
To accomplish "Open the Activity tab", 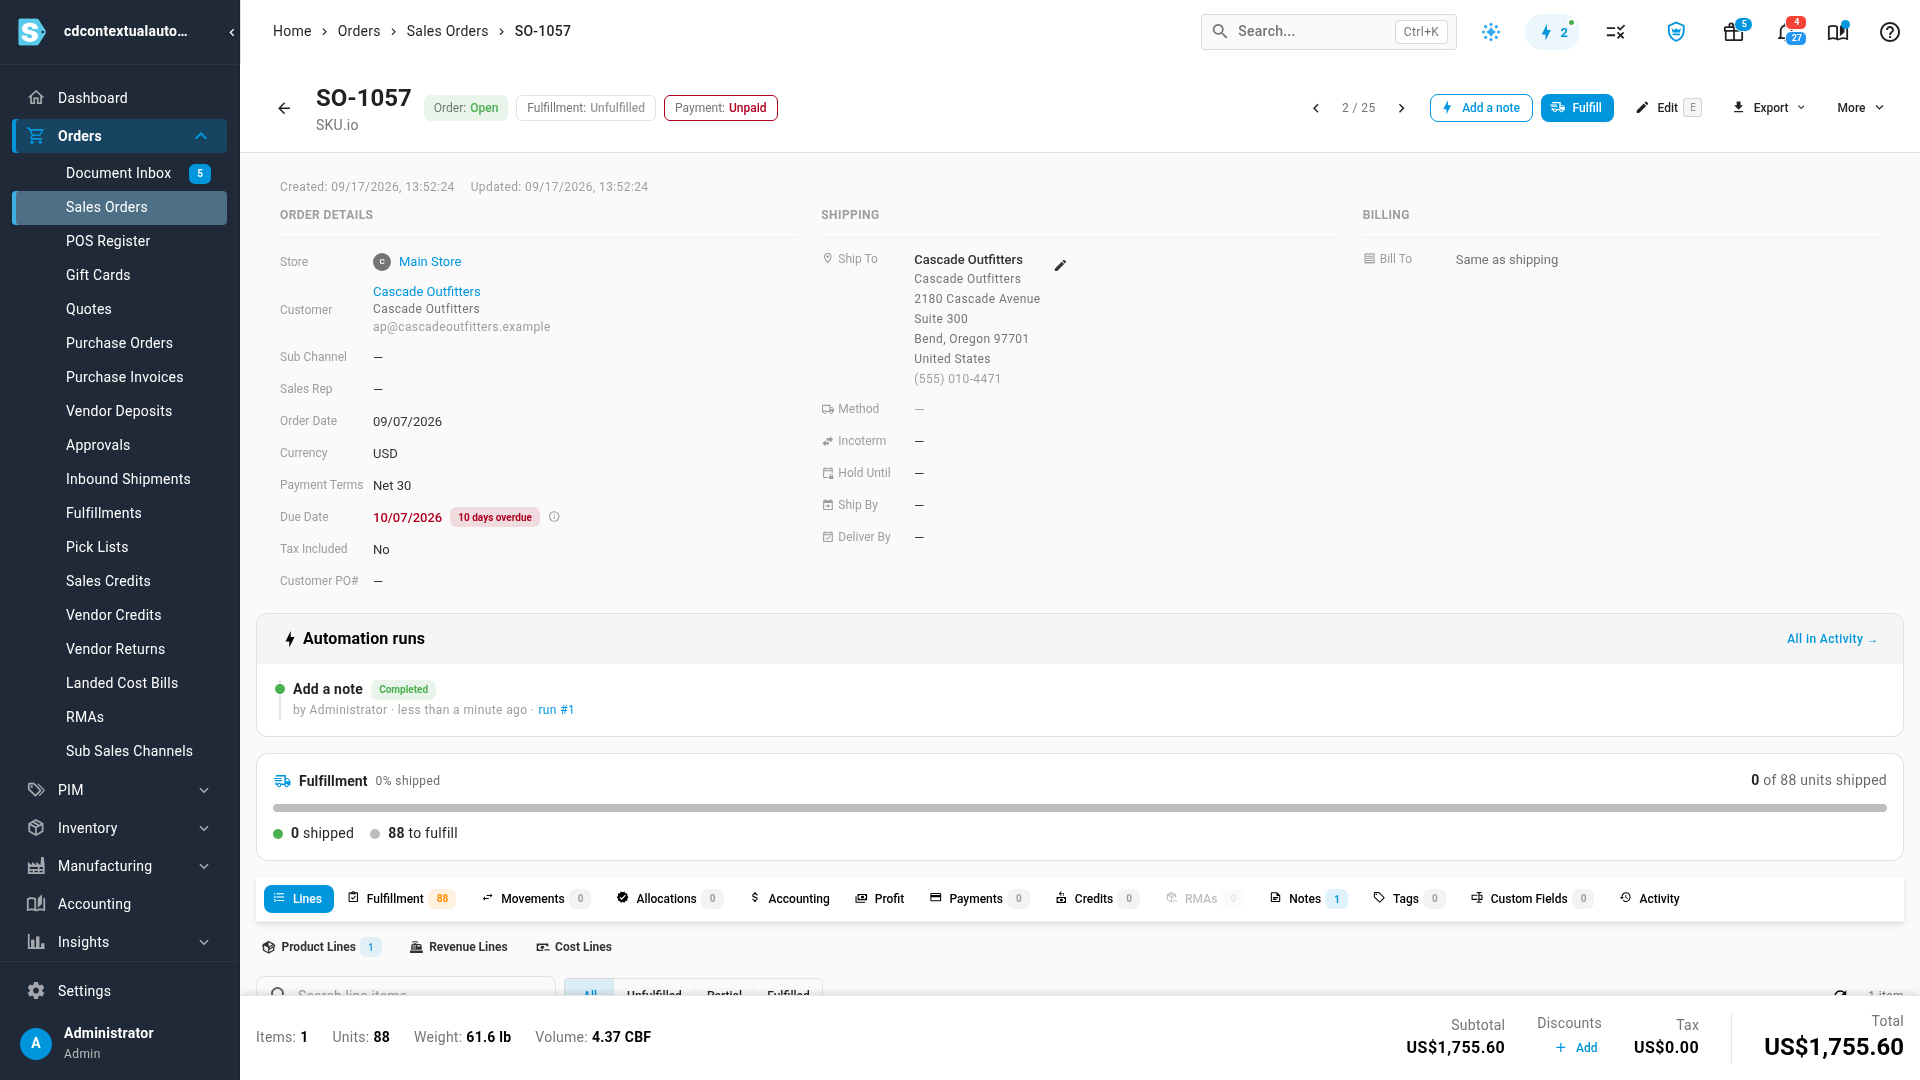I will tap(1650, 899).
